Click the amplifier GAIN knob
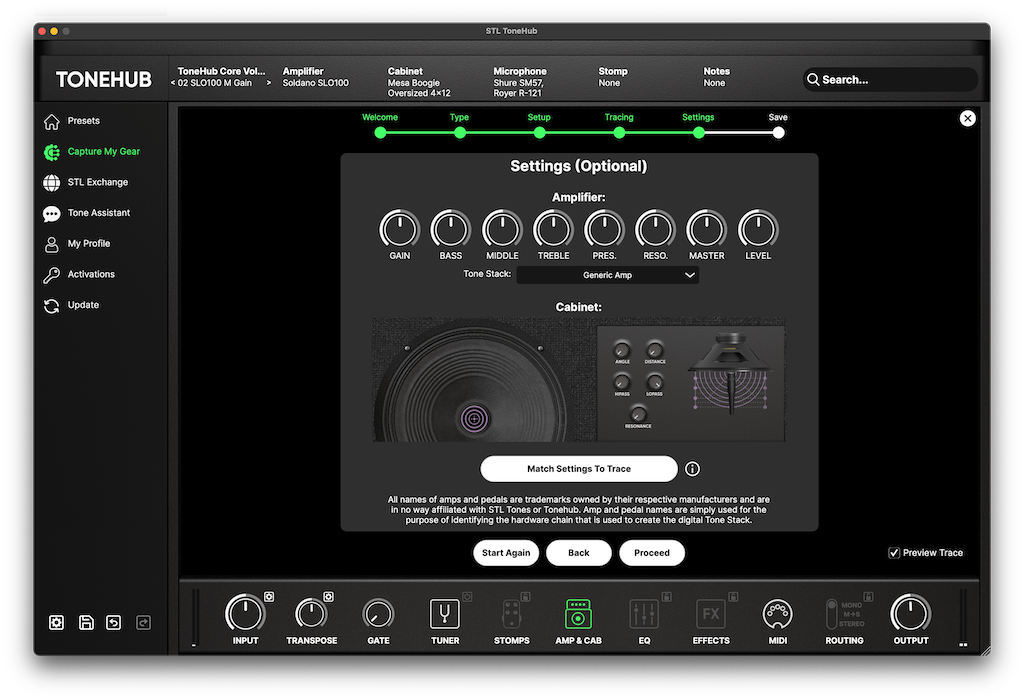 point(399,229)
